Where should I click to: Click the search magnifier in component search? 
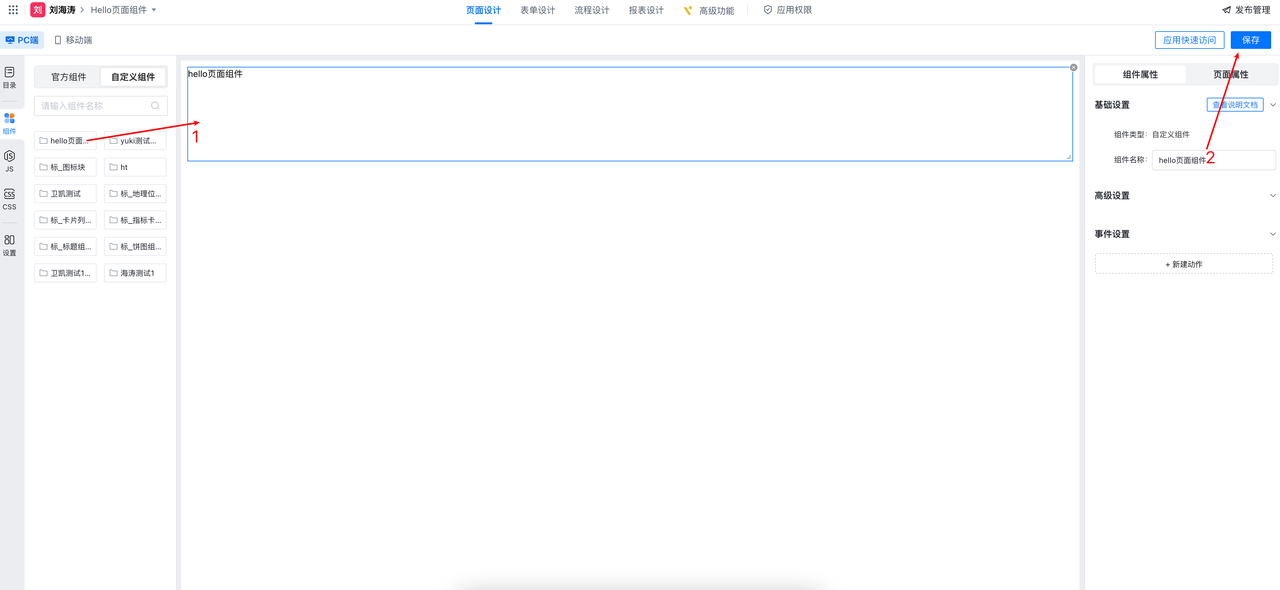click(x=155, y=106)
